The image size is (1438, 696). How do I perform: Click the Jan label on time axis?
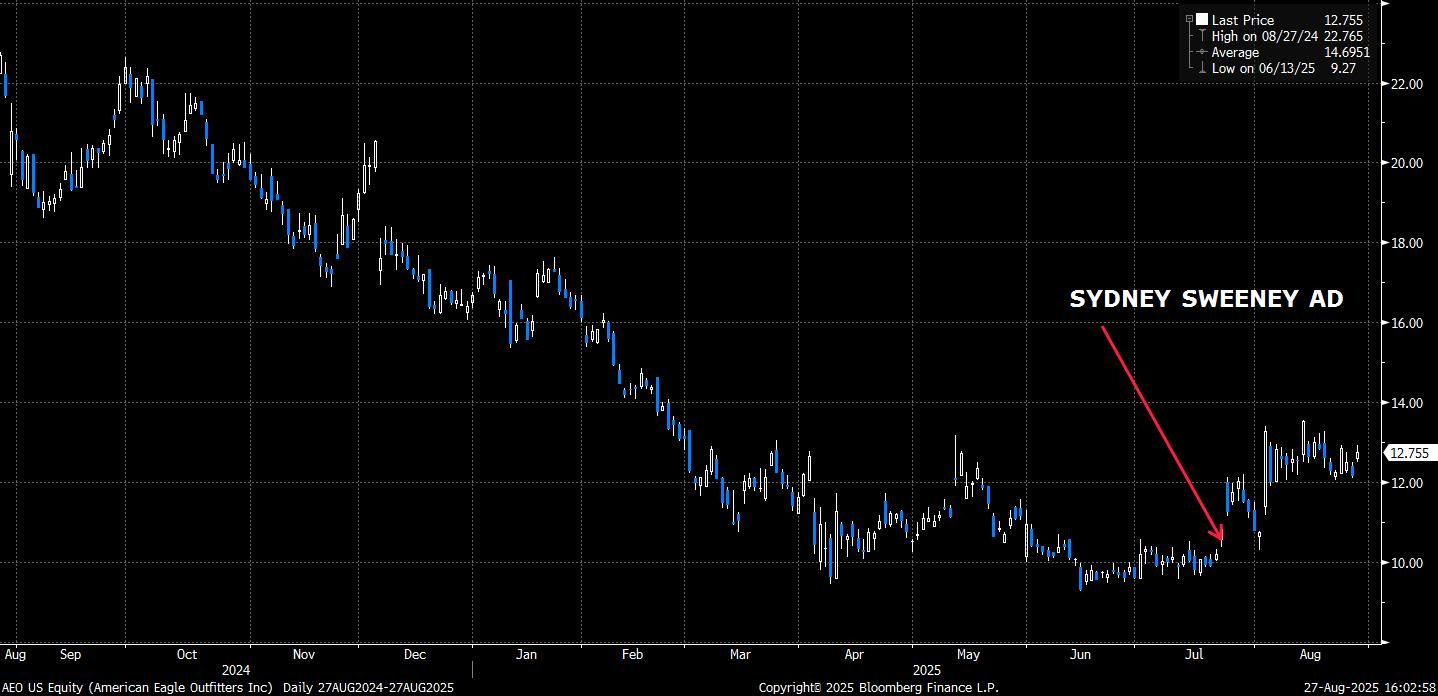coord(527,656)
